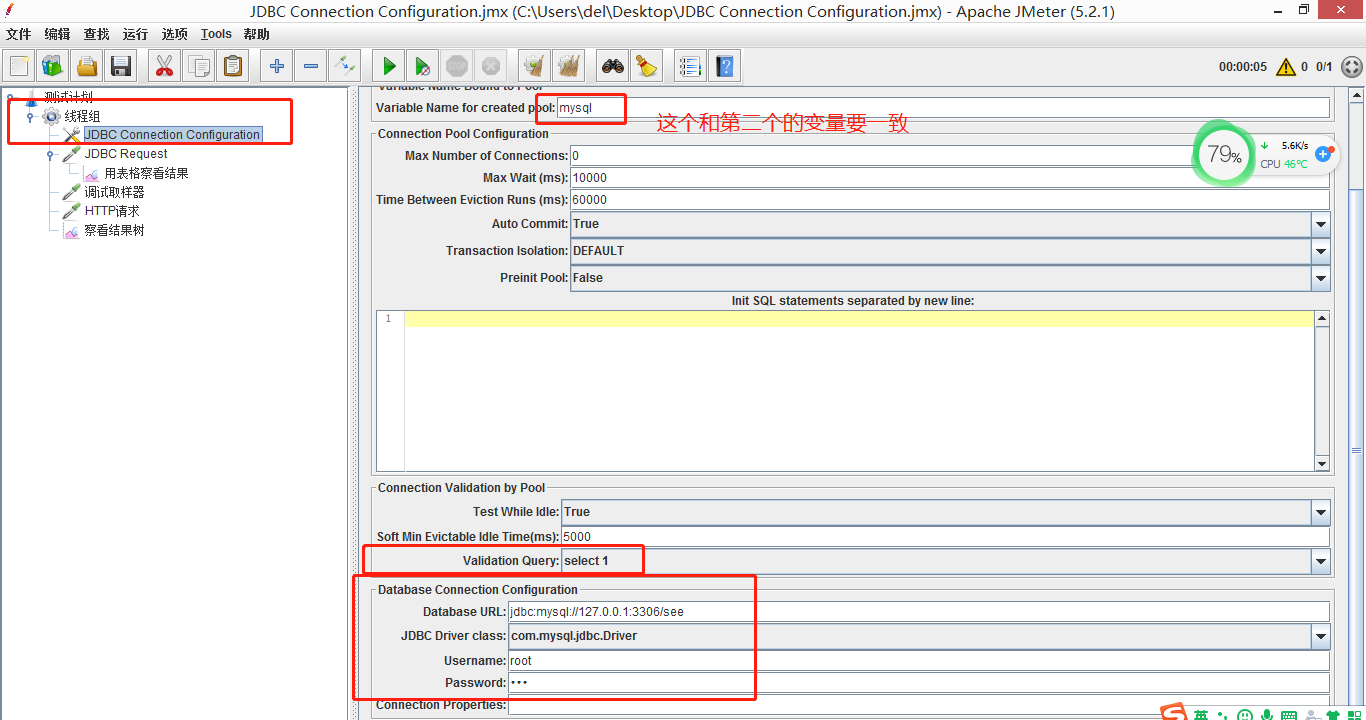Open the Test While Idle dropdown
Viewport: 1366px width, 720px height.
pyautogui.click(x=1321, y=512)
